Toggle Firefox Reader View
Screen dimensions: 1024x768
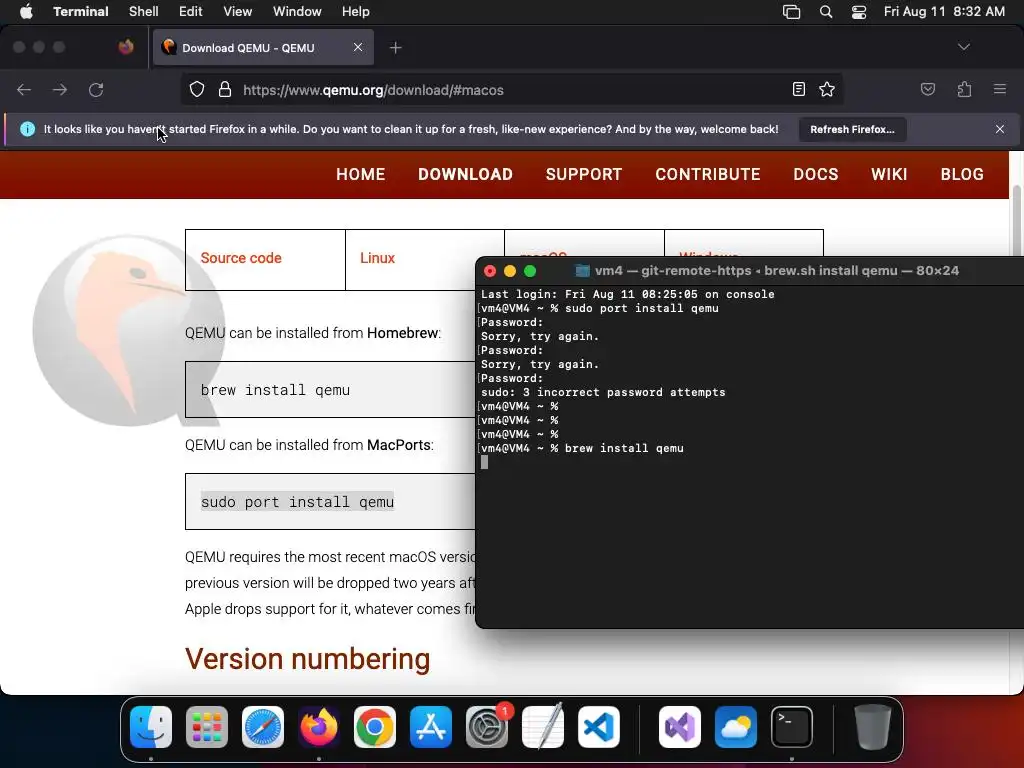(798, 89)
